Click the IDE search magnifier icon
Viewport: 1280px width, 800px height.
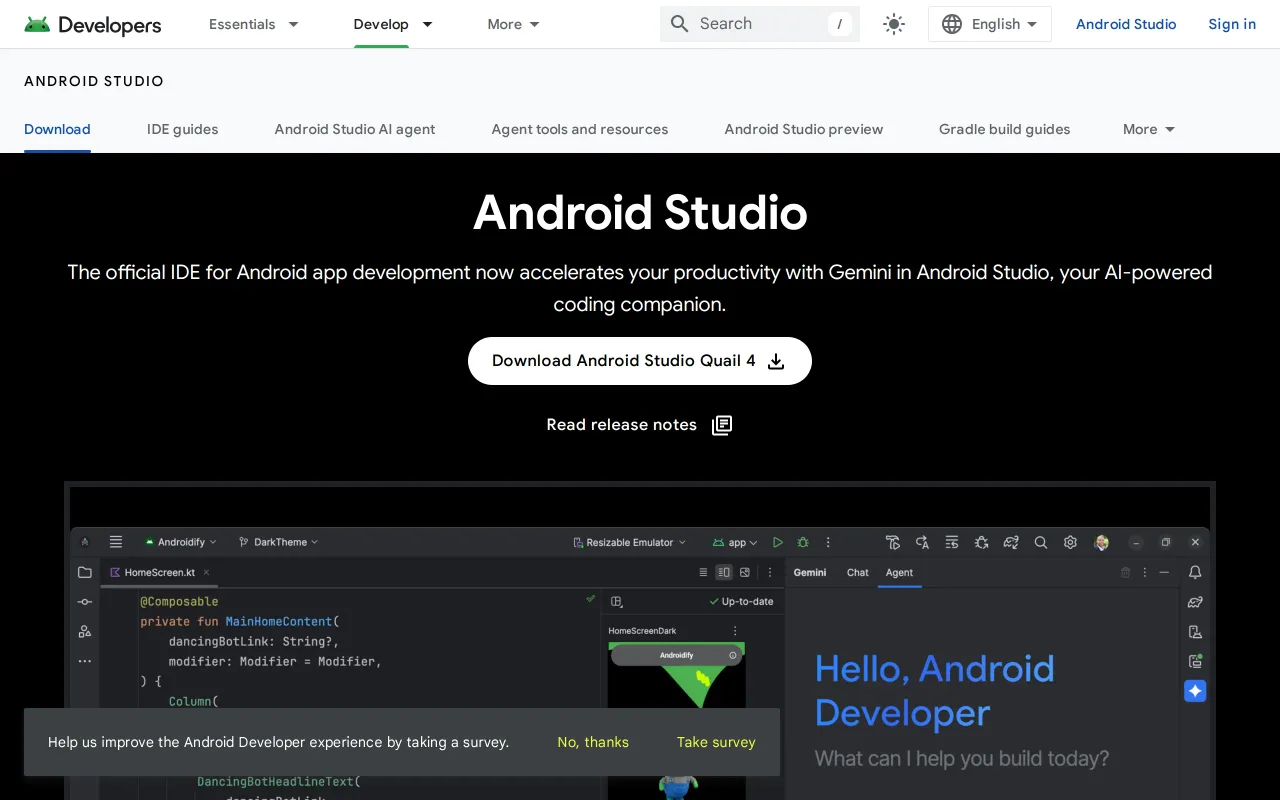(x=1040, y=542)
